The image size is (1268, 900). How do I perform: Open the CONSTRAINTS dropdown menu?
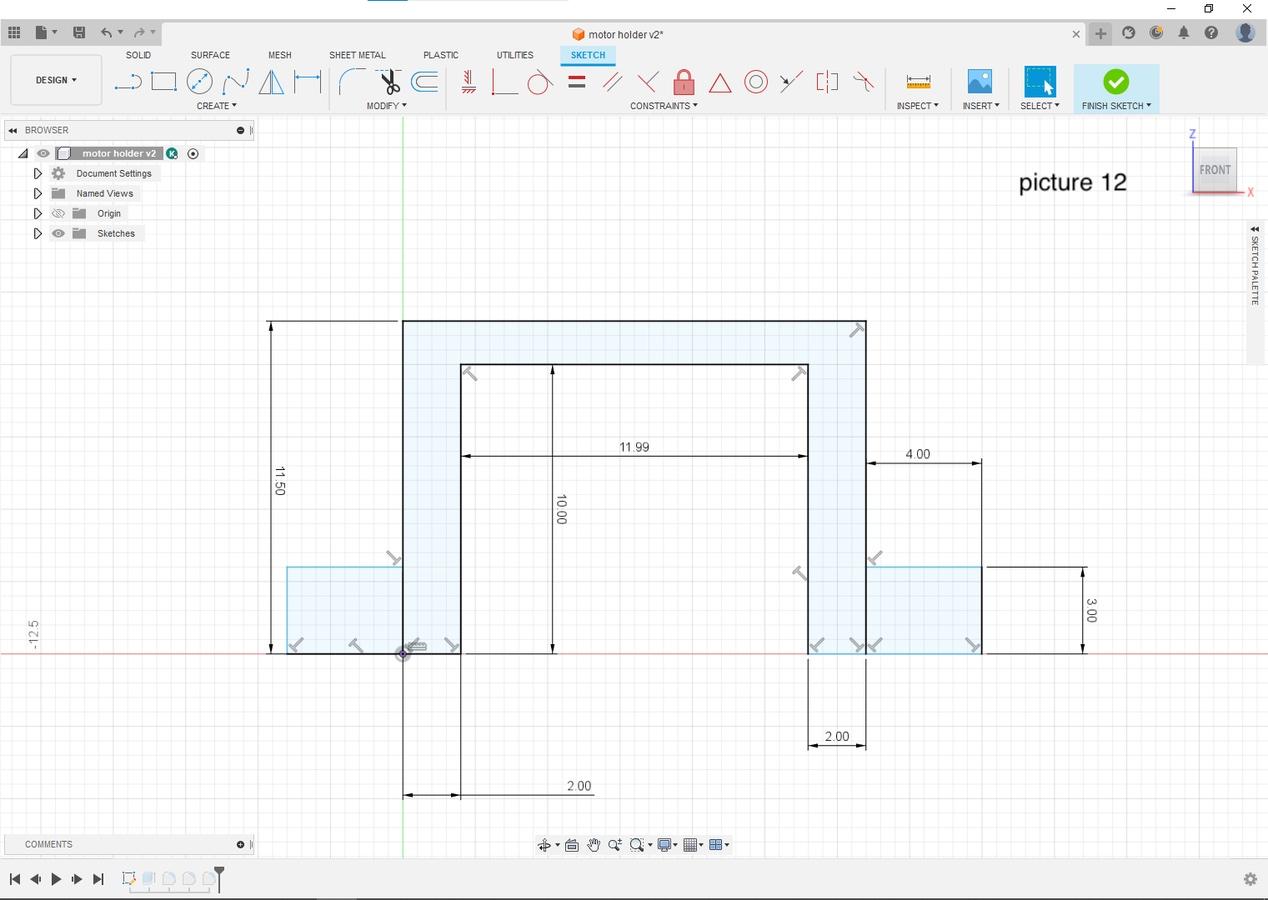(664, 105)
